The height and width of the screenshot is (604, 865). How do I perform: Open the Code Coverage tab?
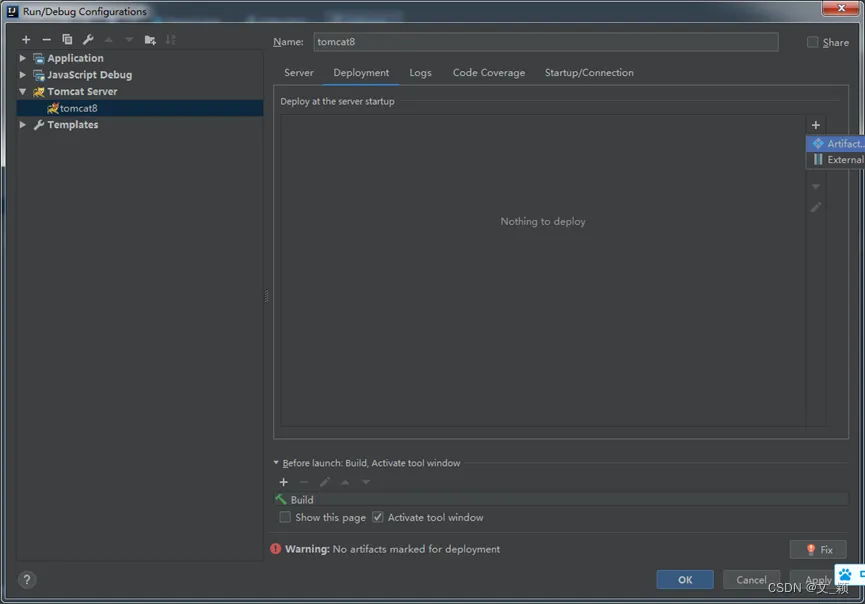[x=489, y=73]
